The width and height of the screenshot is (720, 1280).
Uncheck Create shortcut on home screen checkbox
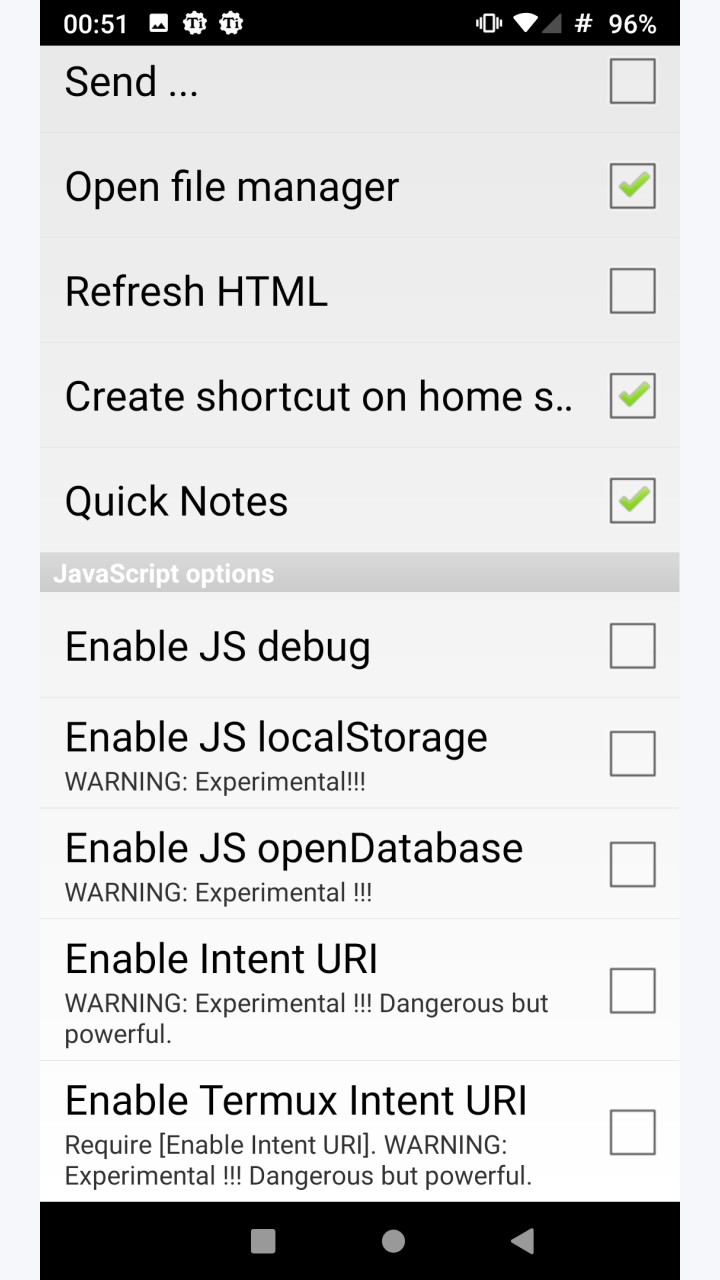point(633,396)
